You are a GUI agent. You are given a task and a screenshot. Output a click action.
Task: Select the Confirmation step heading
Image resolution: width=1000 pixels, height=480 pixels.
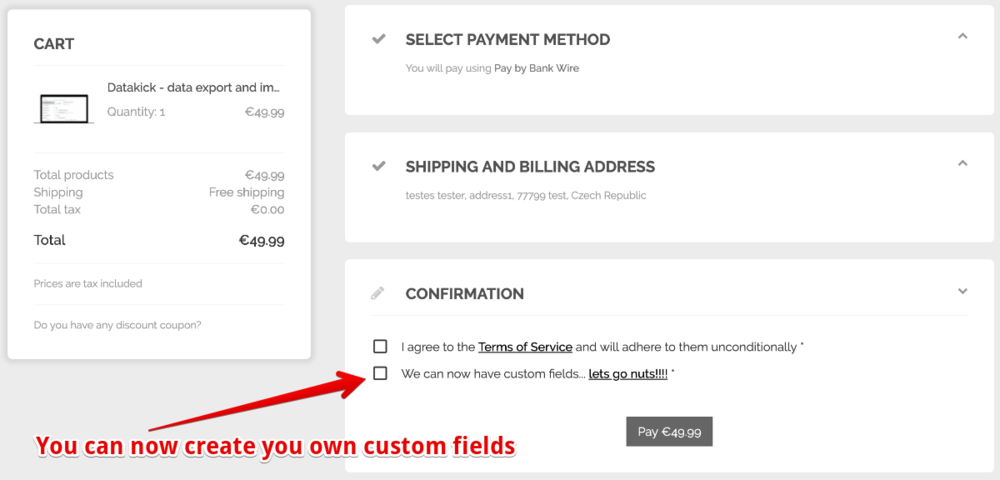(464, 294)
